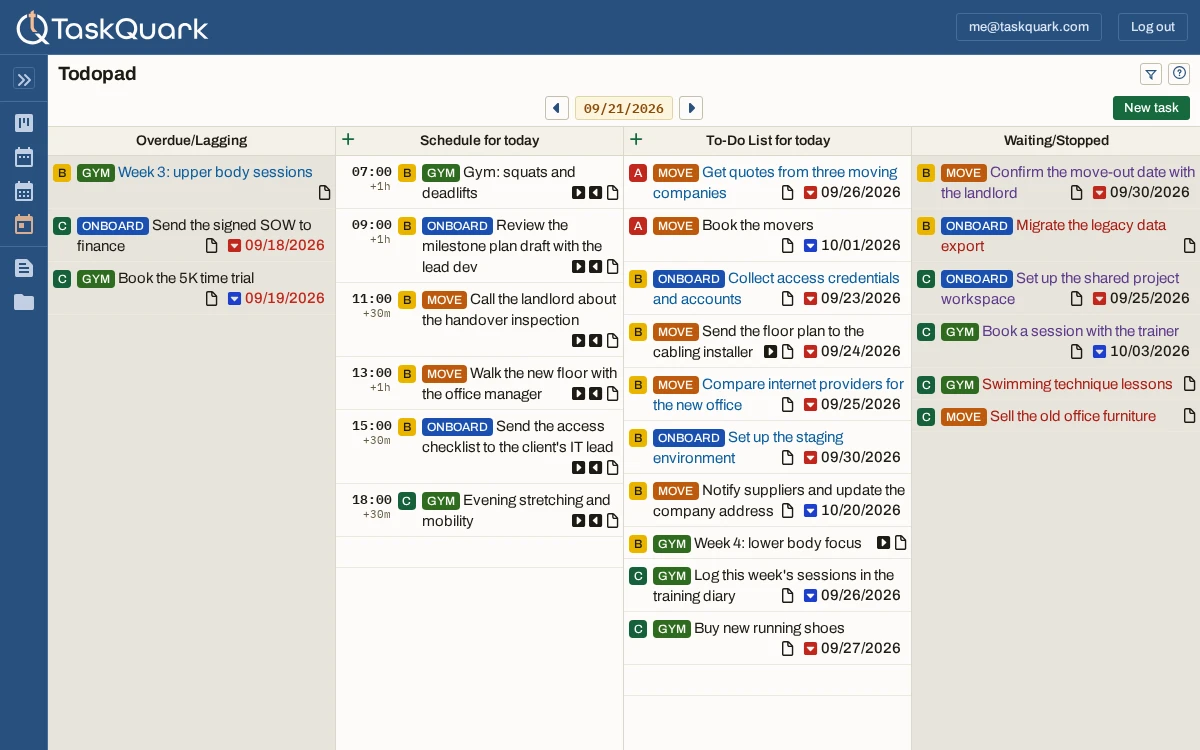1200x750 pixels.
Task: Click the play icon on 'Send the floor plan' task
Action: (770, 352)
